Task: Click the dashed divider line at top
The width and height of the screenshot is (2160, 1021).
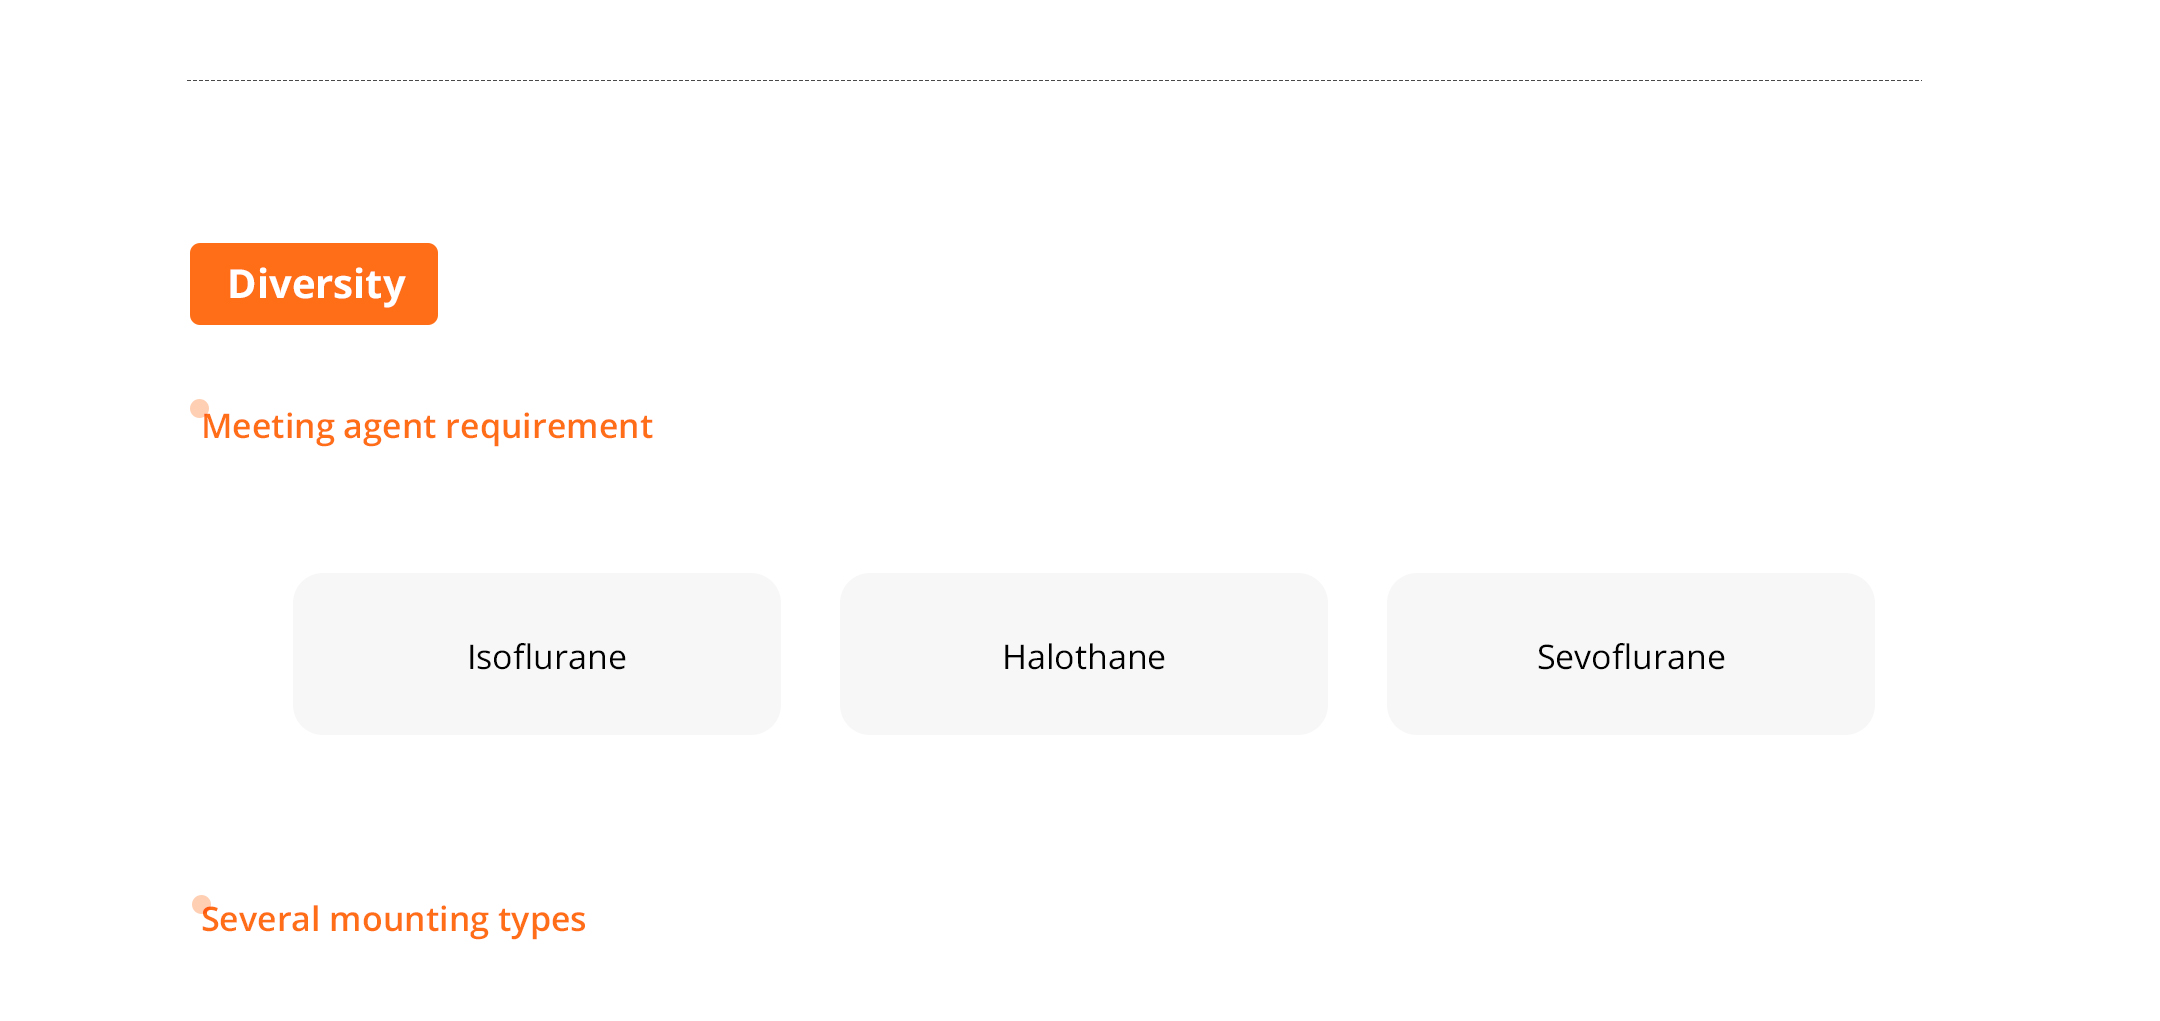Action: pyautogui.click(x=1053, y=80)
